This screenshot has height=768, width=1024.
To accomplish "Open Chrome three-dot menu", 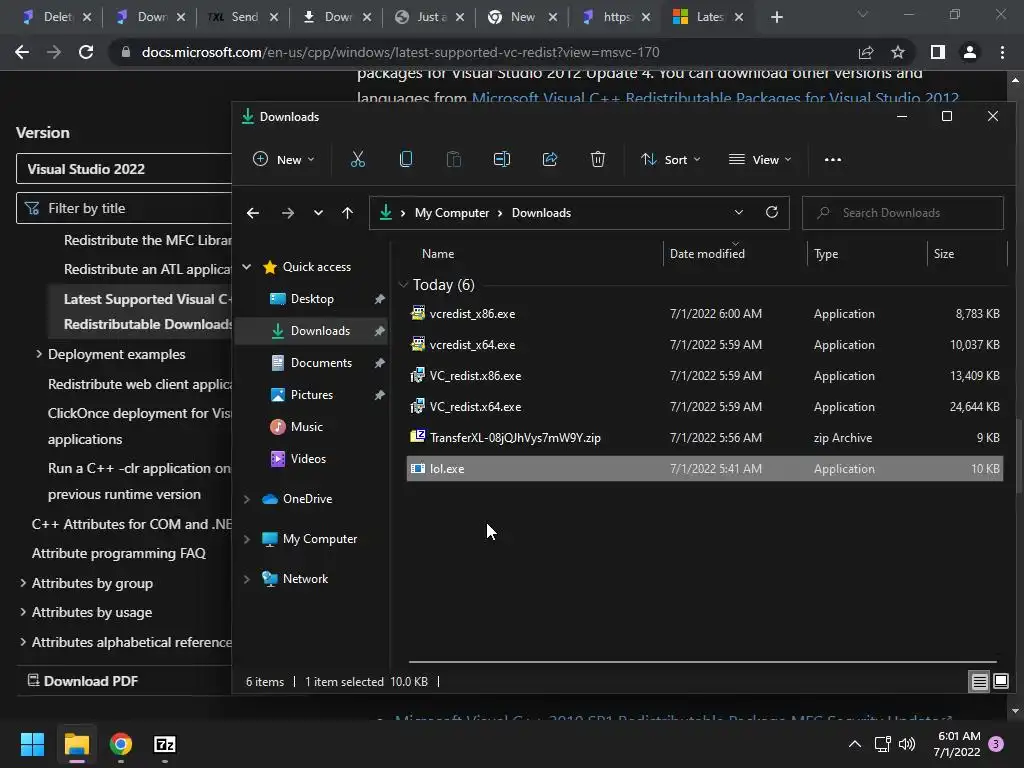I will click(x=1002, y=52).
